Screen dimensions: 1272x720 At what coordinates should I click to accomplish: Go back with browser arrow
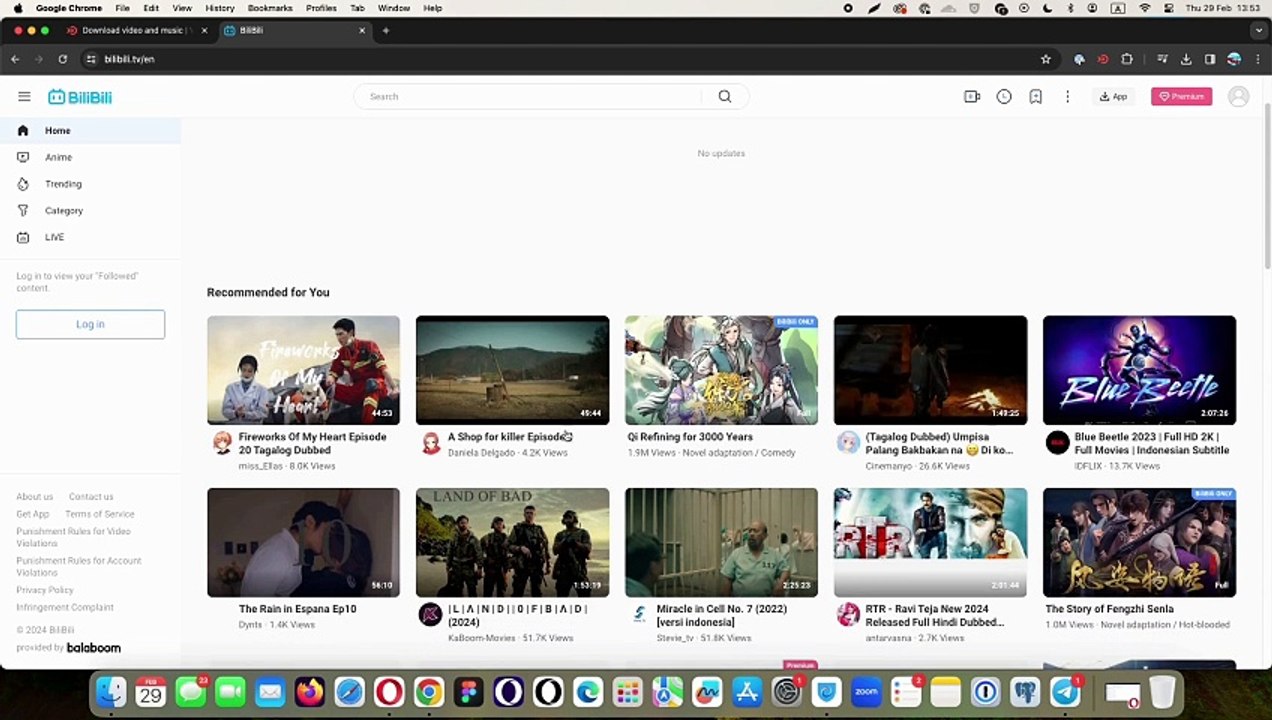pyautogui.click(x=15, y=59)
